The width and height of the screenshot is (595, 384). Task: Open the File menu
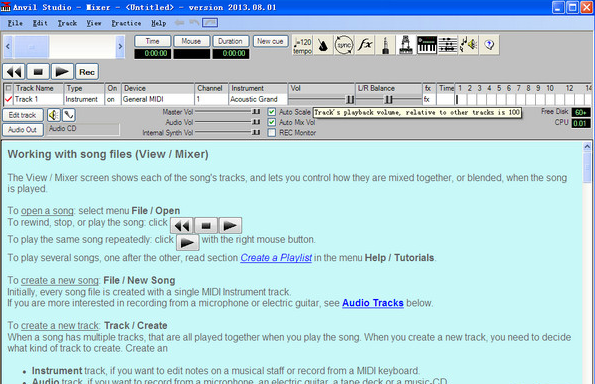point(15,23)
